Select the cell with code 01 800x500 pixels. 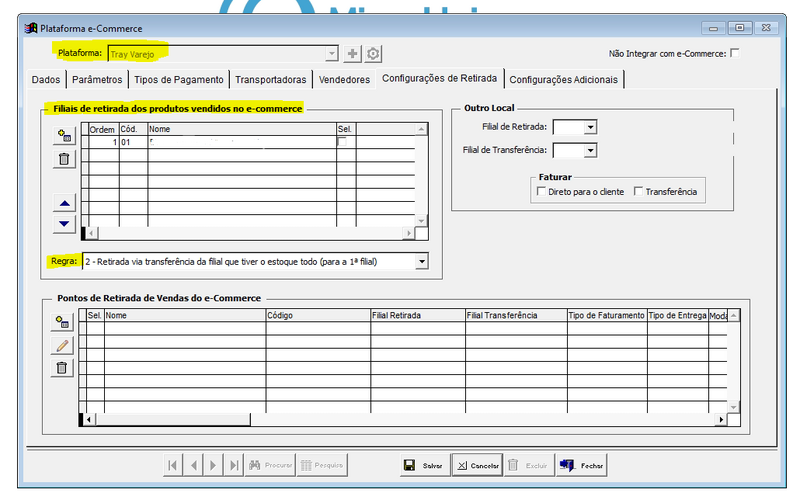click(133, 142)
